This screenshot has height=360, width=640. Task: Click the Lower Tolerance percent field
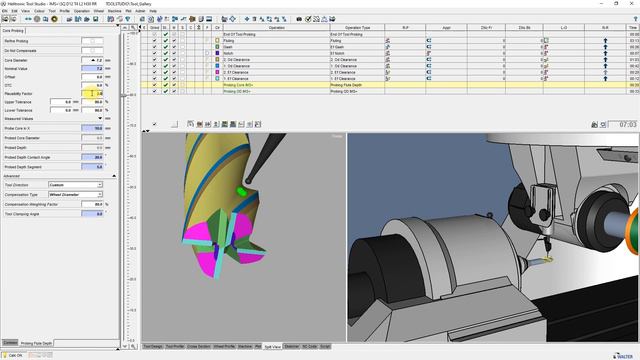[92, 110]
